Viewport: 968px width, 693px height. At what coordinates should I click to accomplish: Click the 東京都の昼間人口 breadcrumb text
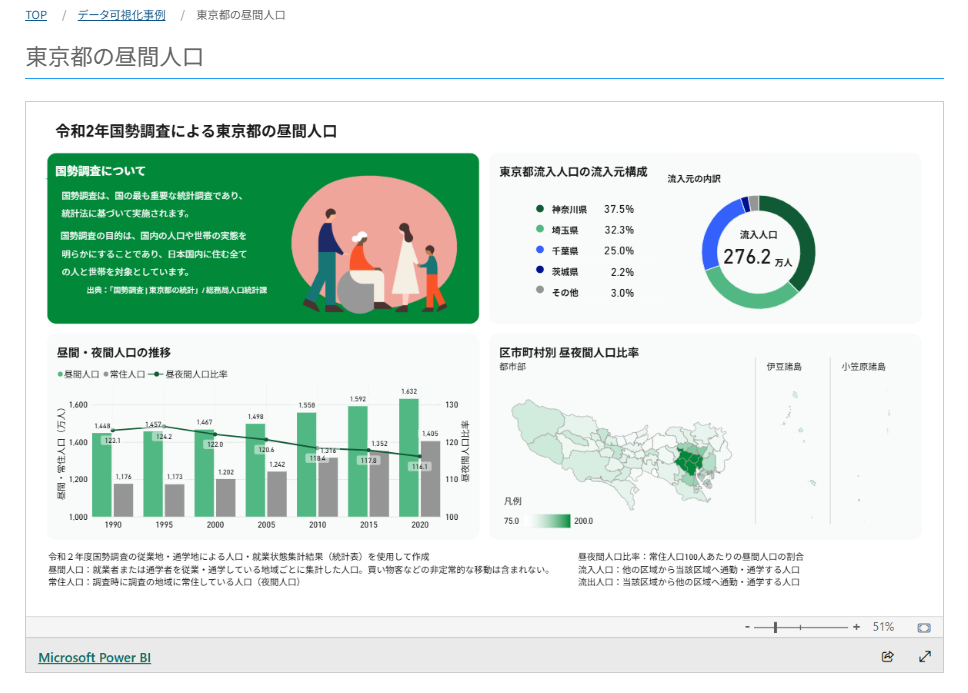(x=241, y=15)
